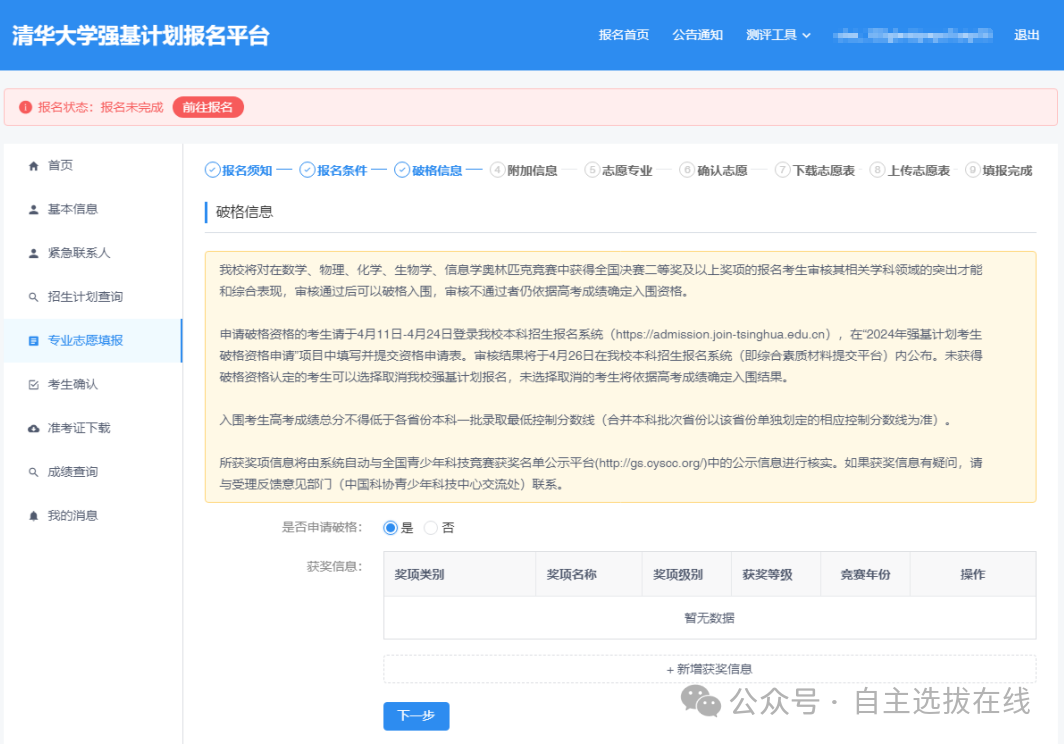Screen dimensions: 1064x744
Task: Click the warning icon in the 报名状态 bar
Action: coord(25,106)
